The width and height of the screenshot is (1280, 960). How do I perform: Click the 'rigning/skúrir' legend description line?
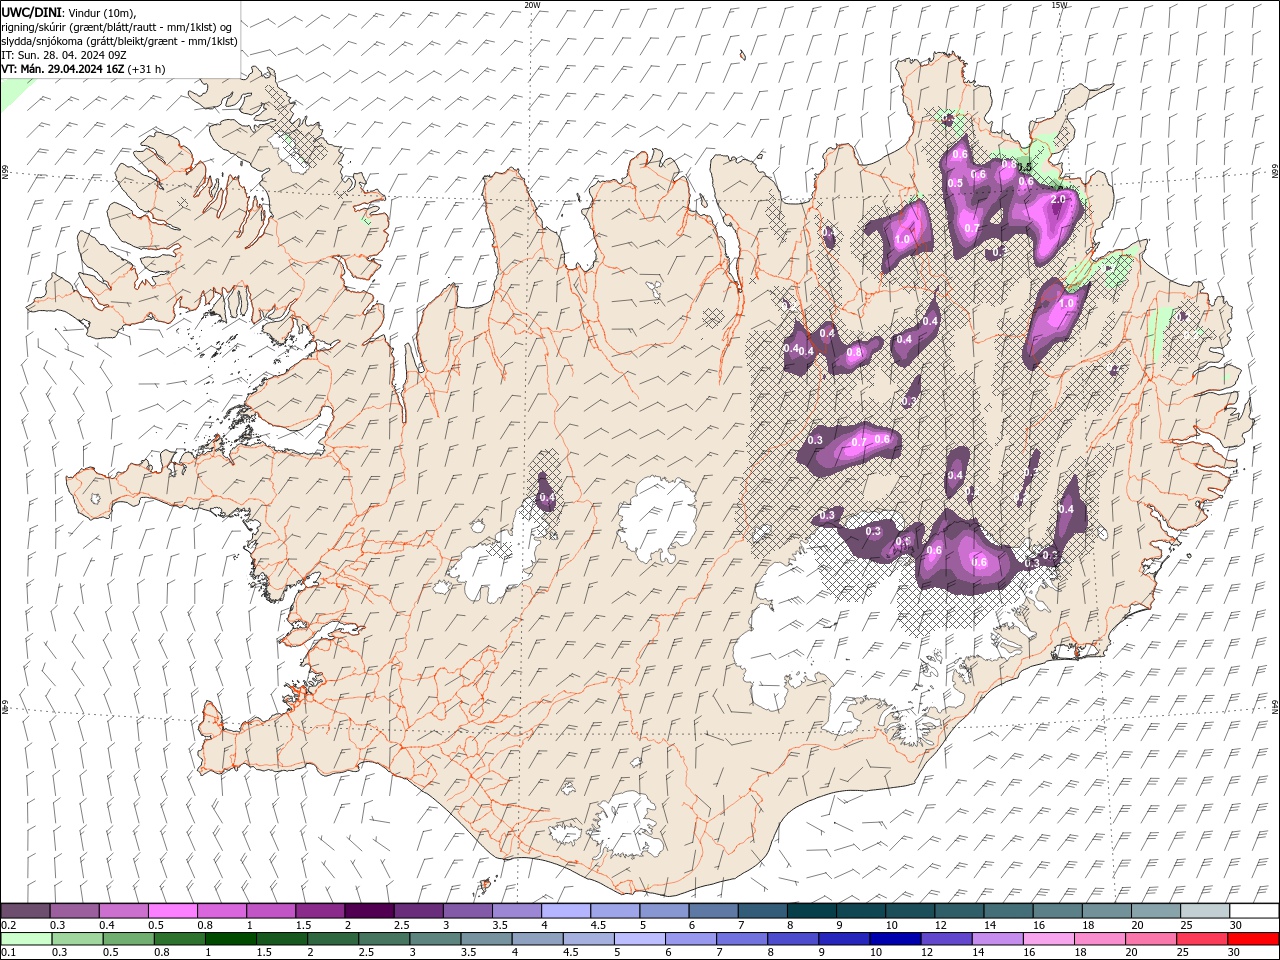pos(117,27)
